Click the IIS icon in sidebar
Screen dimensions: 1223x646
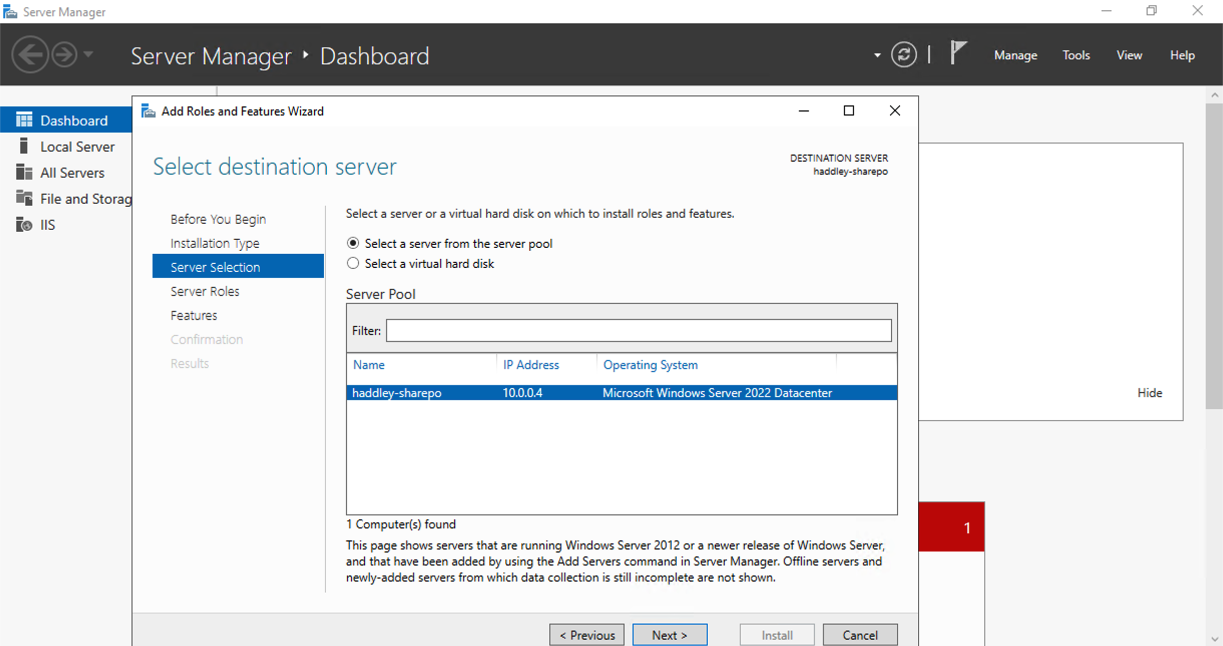(24, 225)
